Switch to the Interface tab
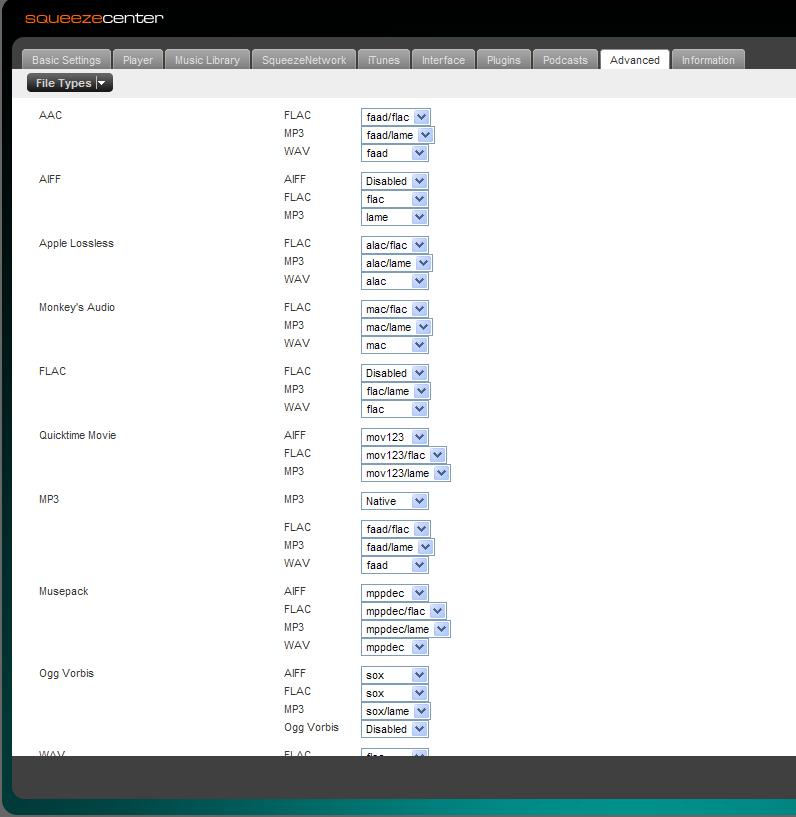The width and height of the screenshot is (796, 817). (443, 60)
